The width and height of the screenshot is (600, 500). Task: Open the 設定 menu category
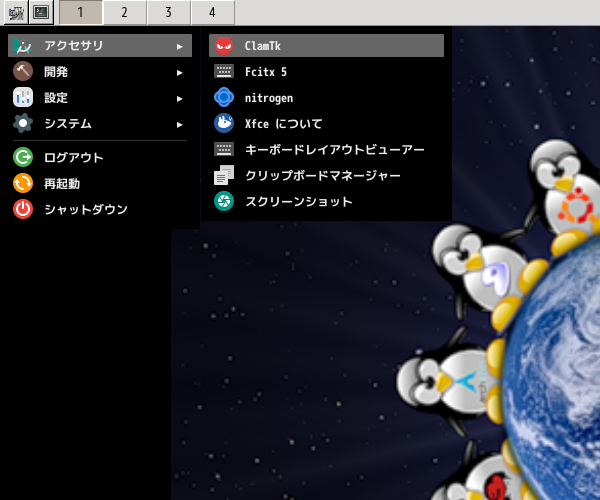(100, 98)
